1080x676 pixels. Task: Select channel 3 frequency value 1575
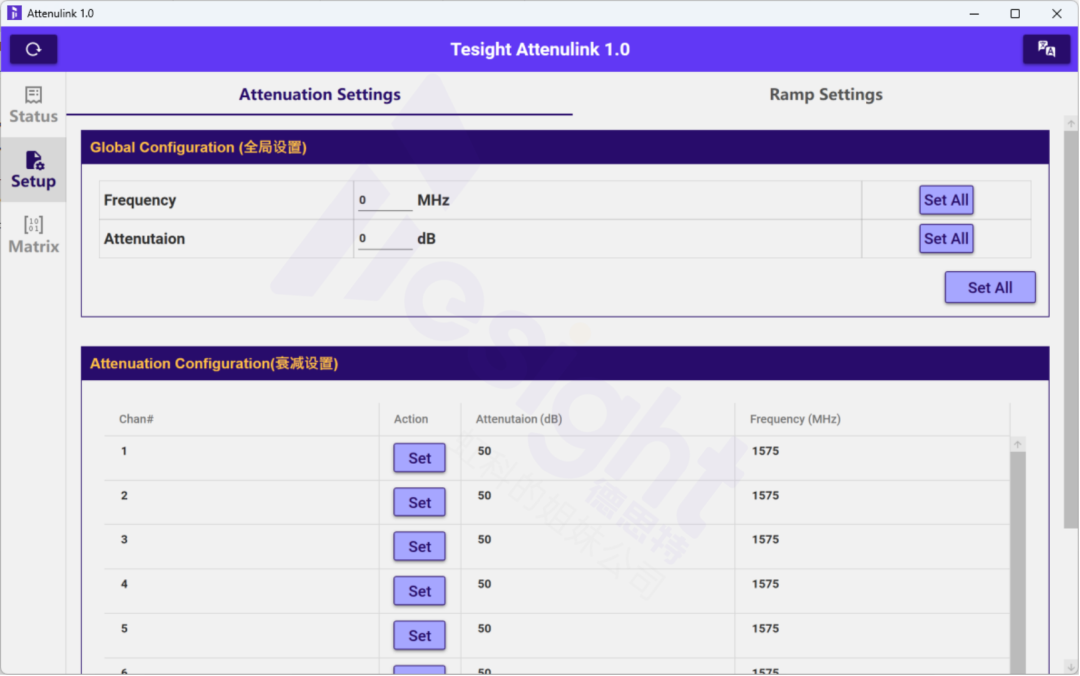(765, 540)
